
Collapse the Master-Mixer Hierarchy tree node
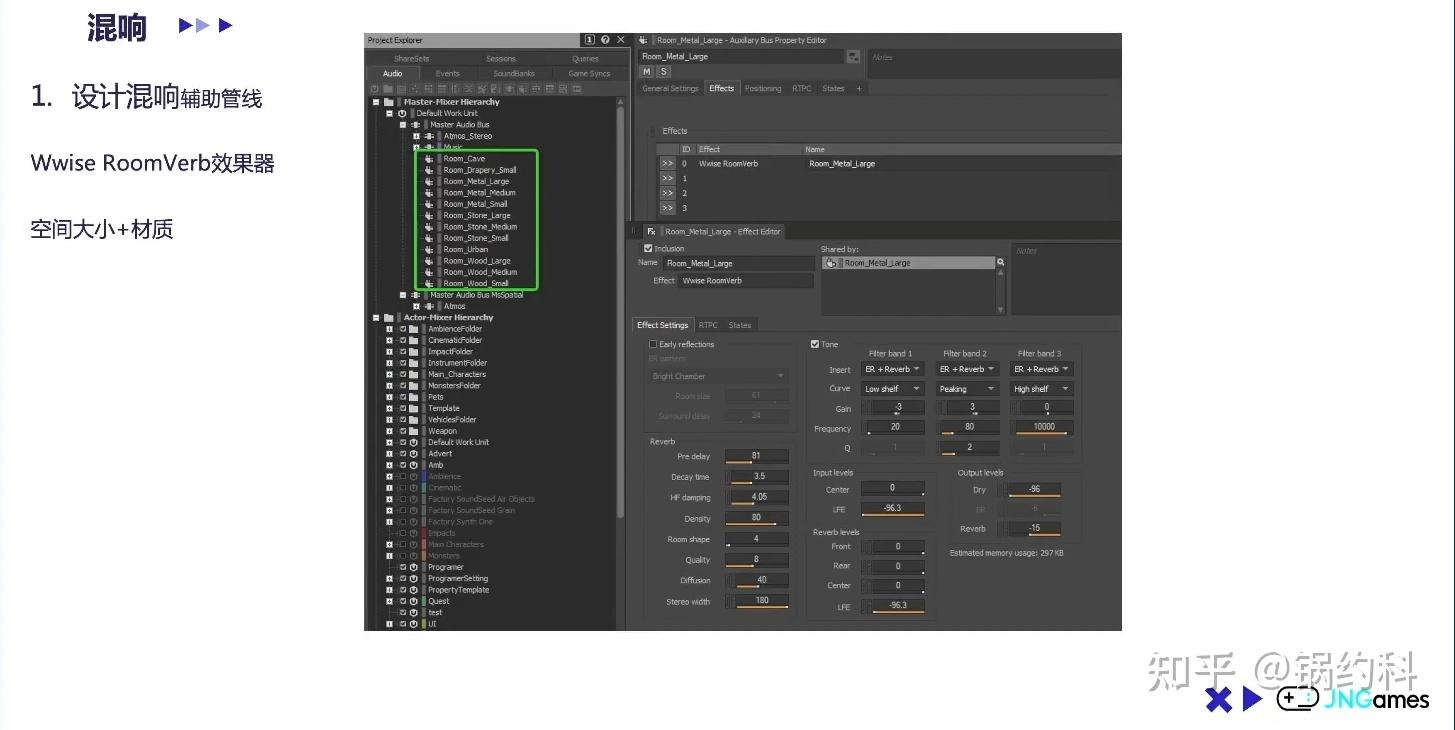pos(376,102)
